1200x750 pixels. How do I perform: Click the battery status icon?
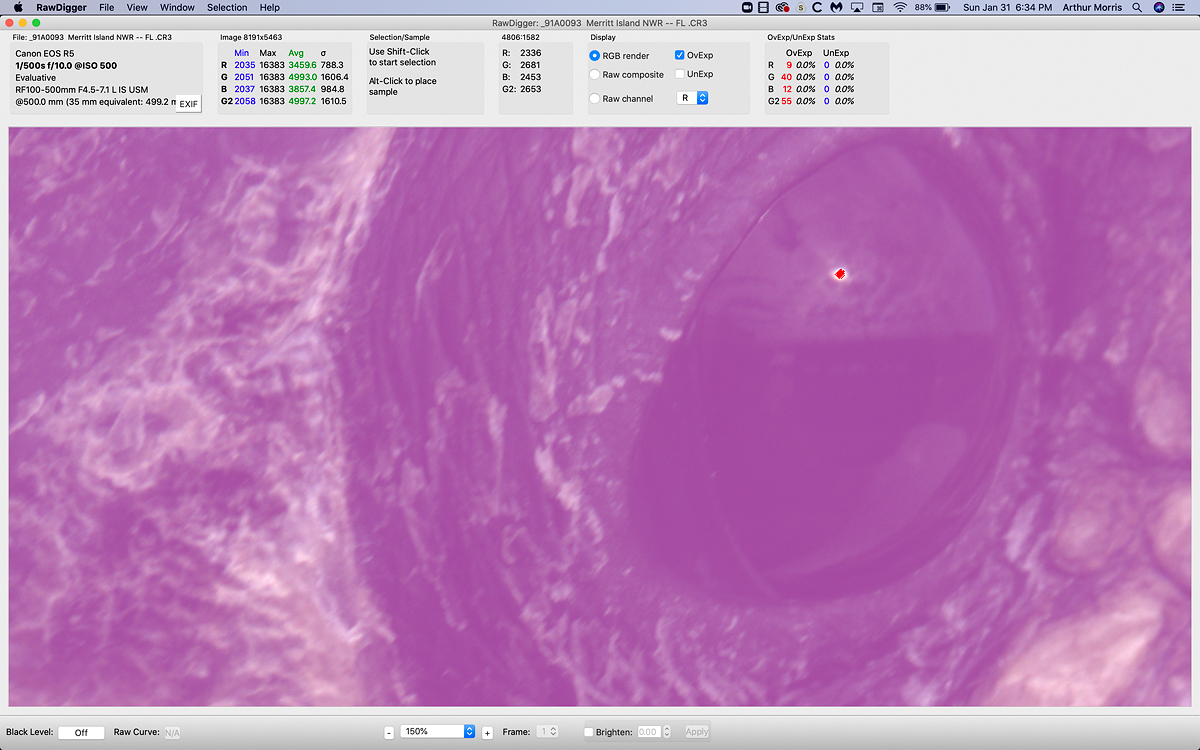[x=943, y=7]
